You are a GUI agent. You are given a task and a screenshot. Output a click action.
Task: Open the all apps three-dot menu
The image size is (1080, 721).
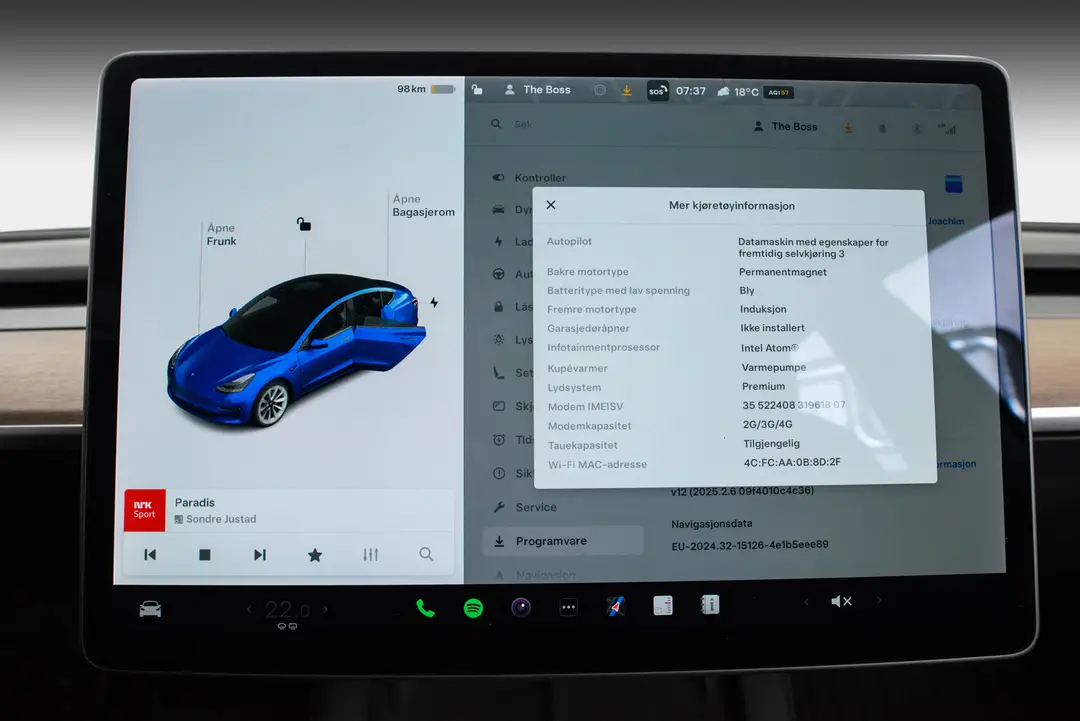568,607
